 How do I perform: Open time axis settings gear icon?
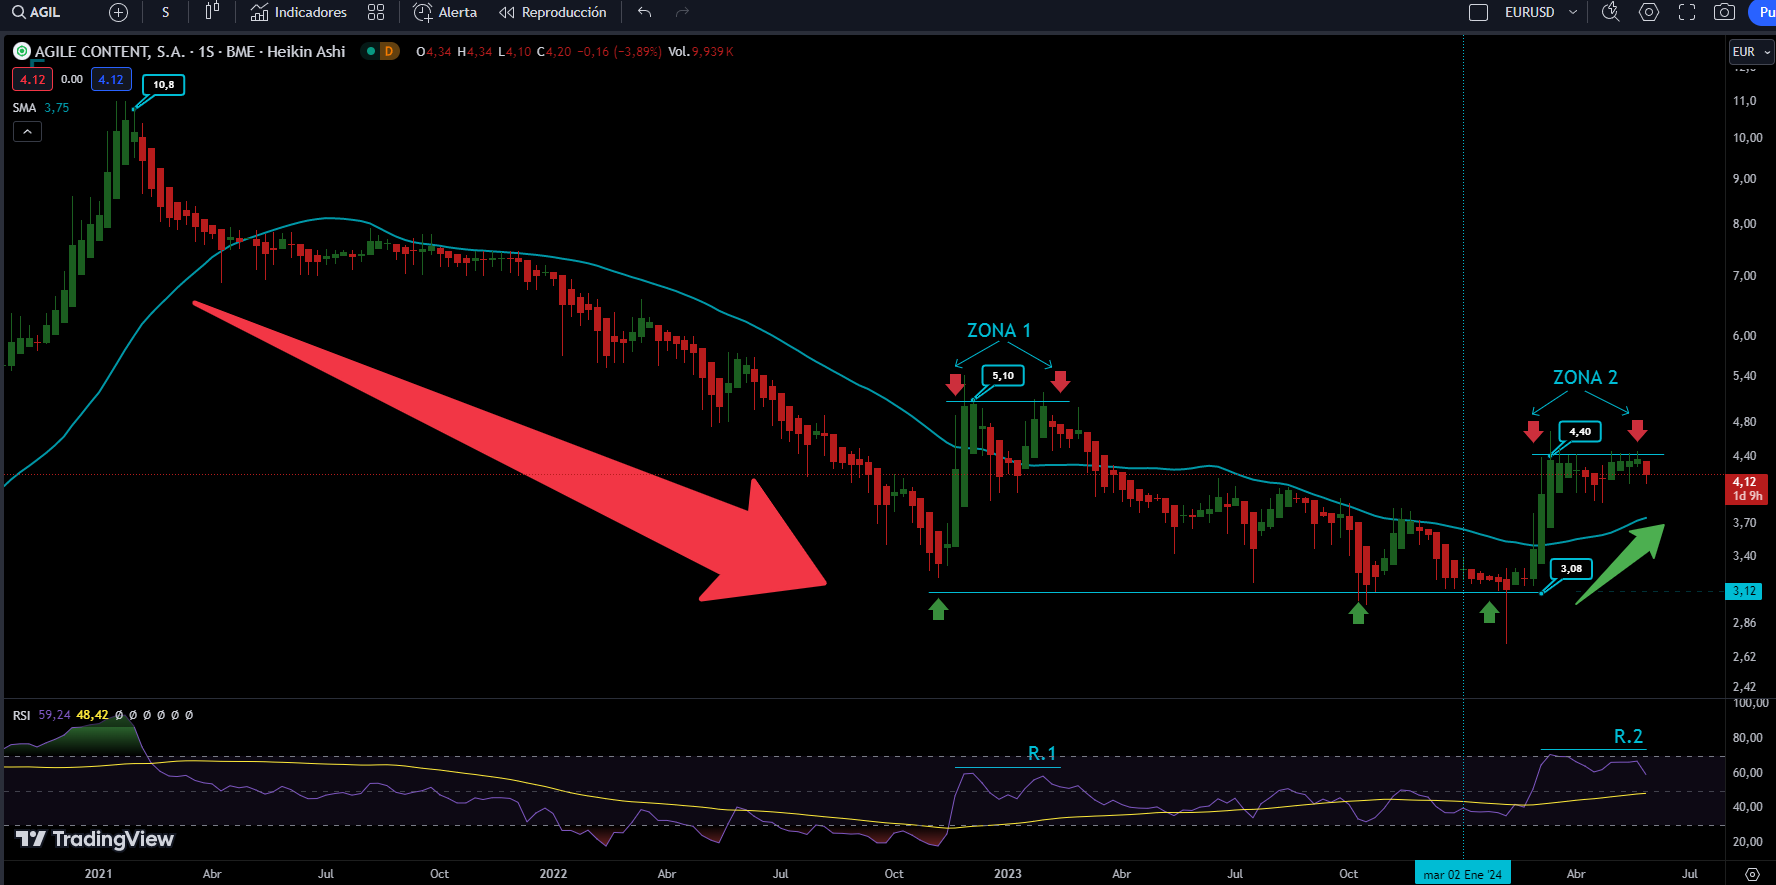[1752, 874]
